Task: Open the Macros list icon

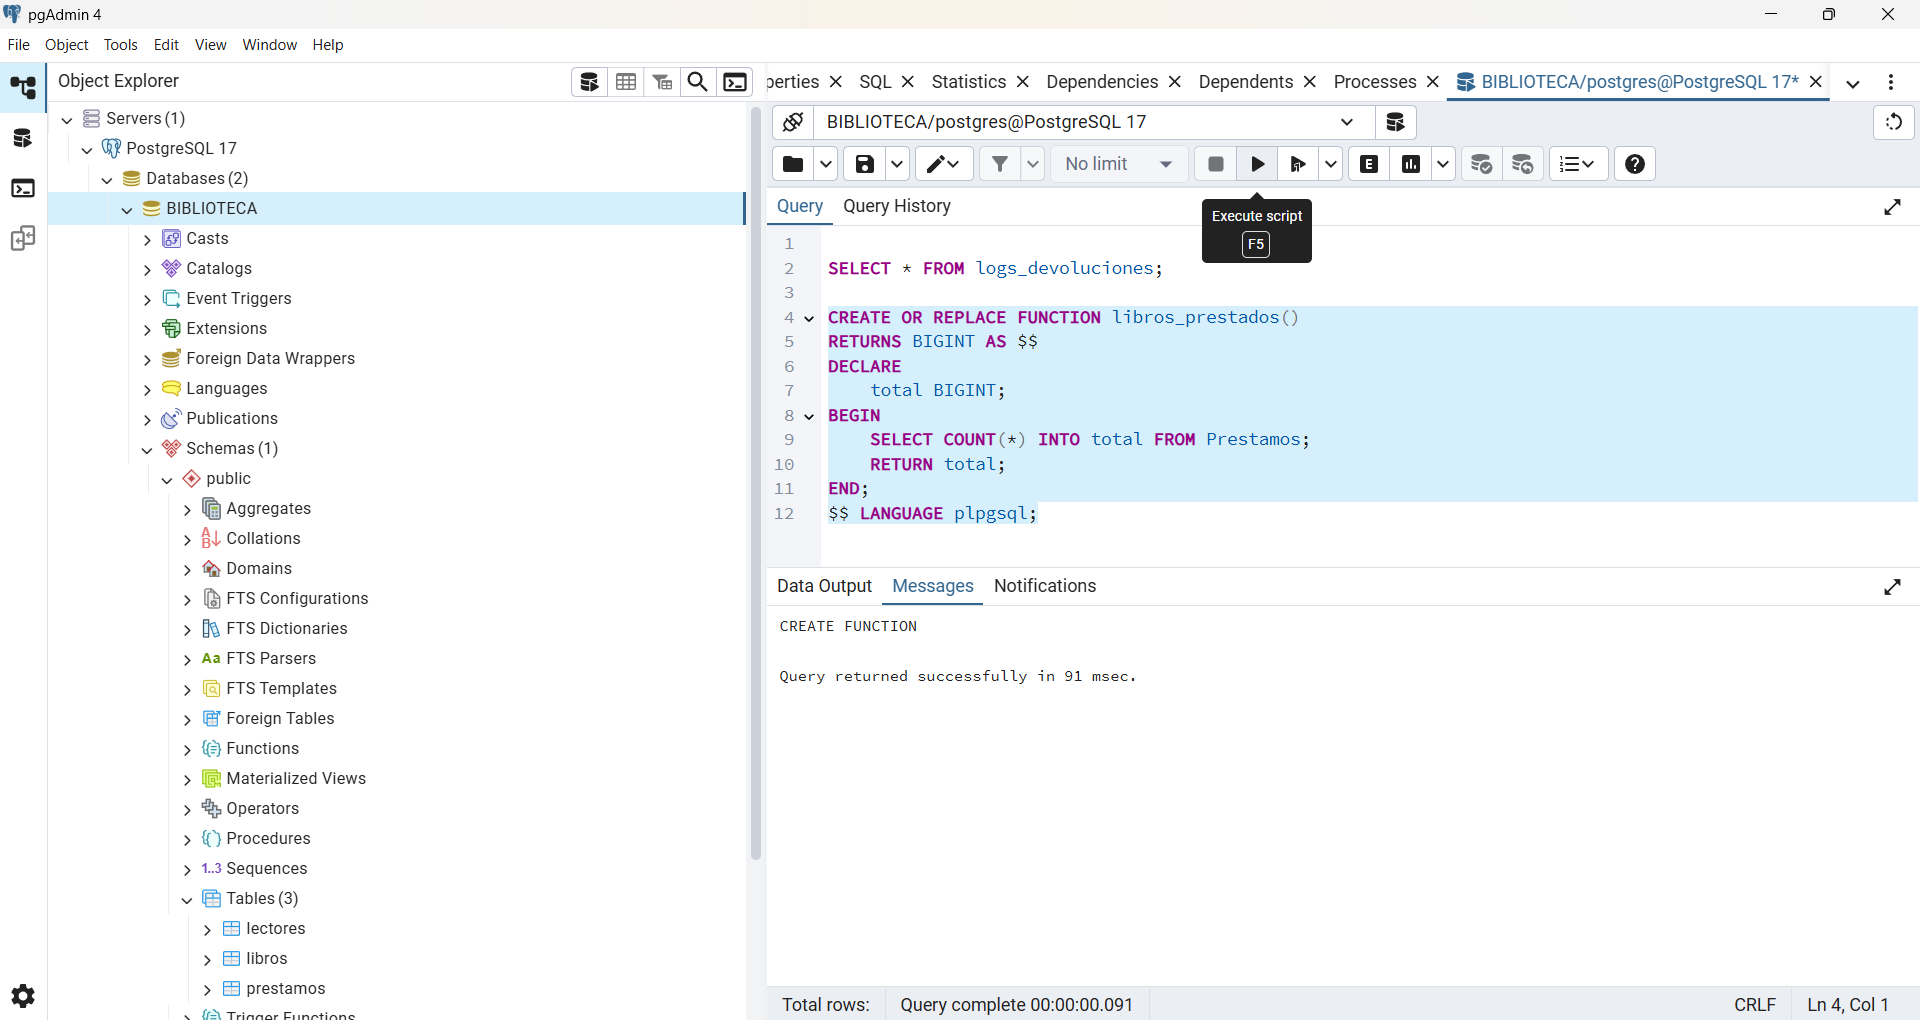Action: (1578, 164)
